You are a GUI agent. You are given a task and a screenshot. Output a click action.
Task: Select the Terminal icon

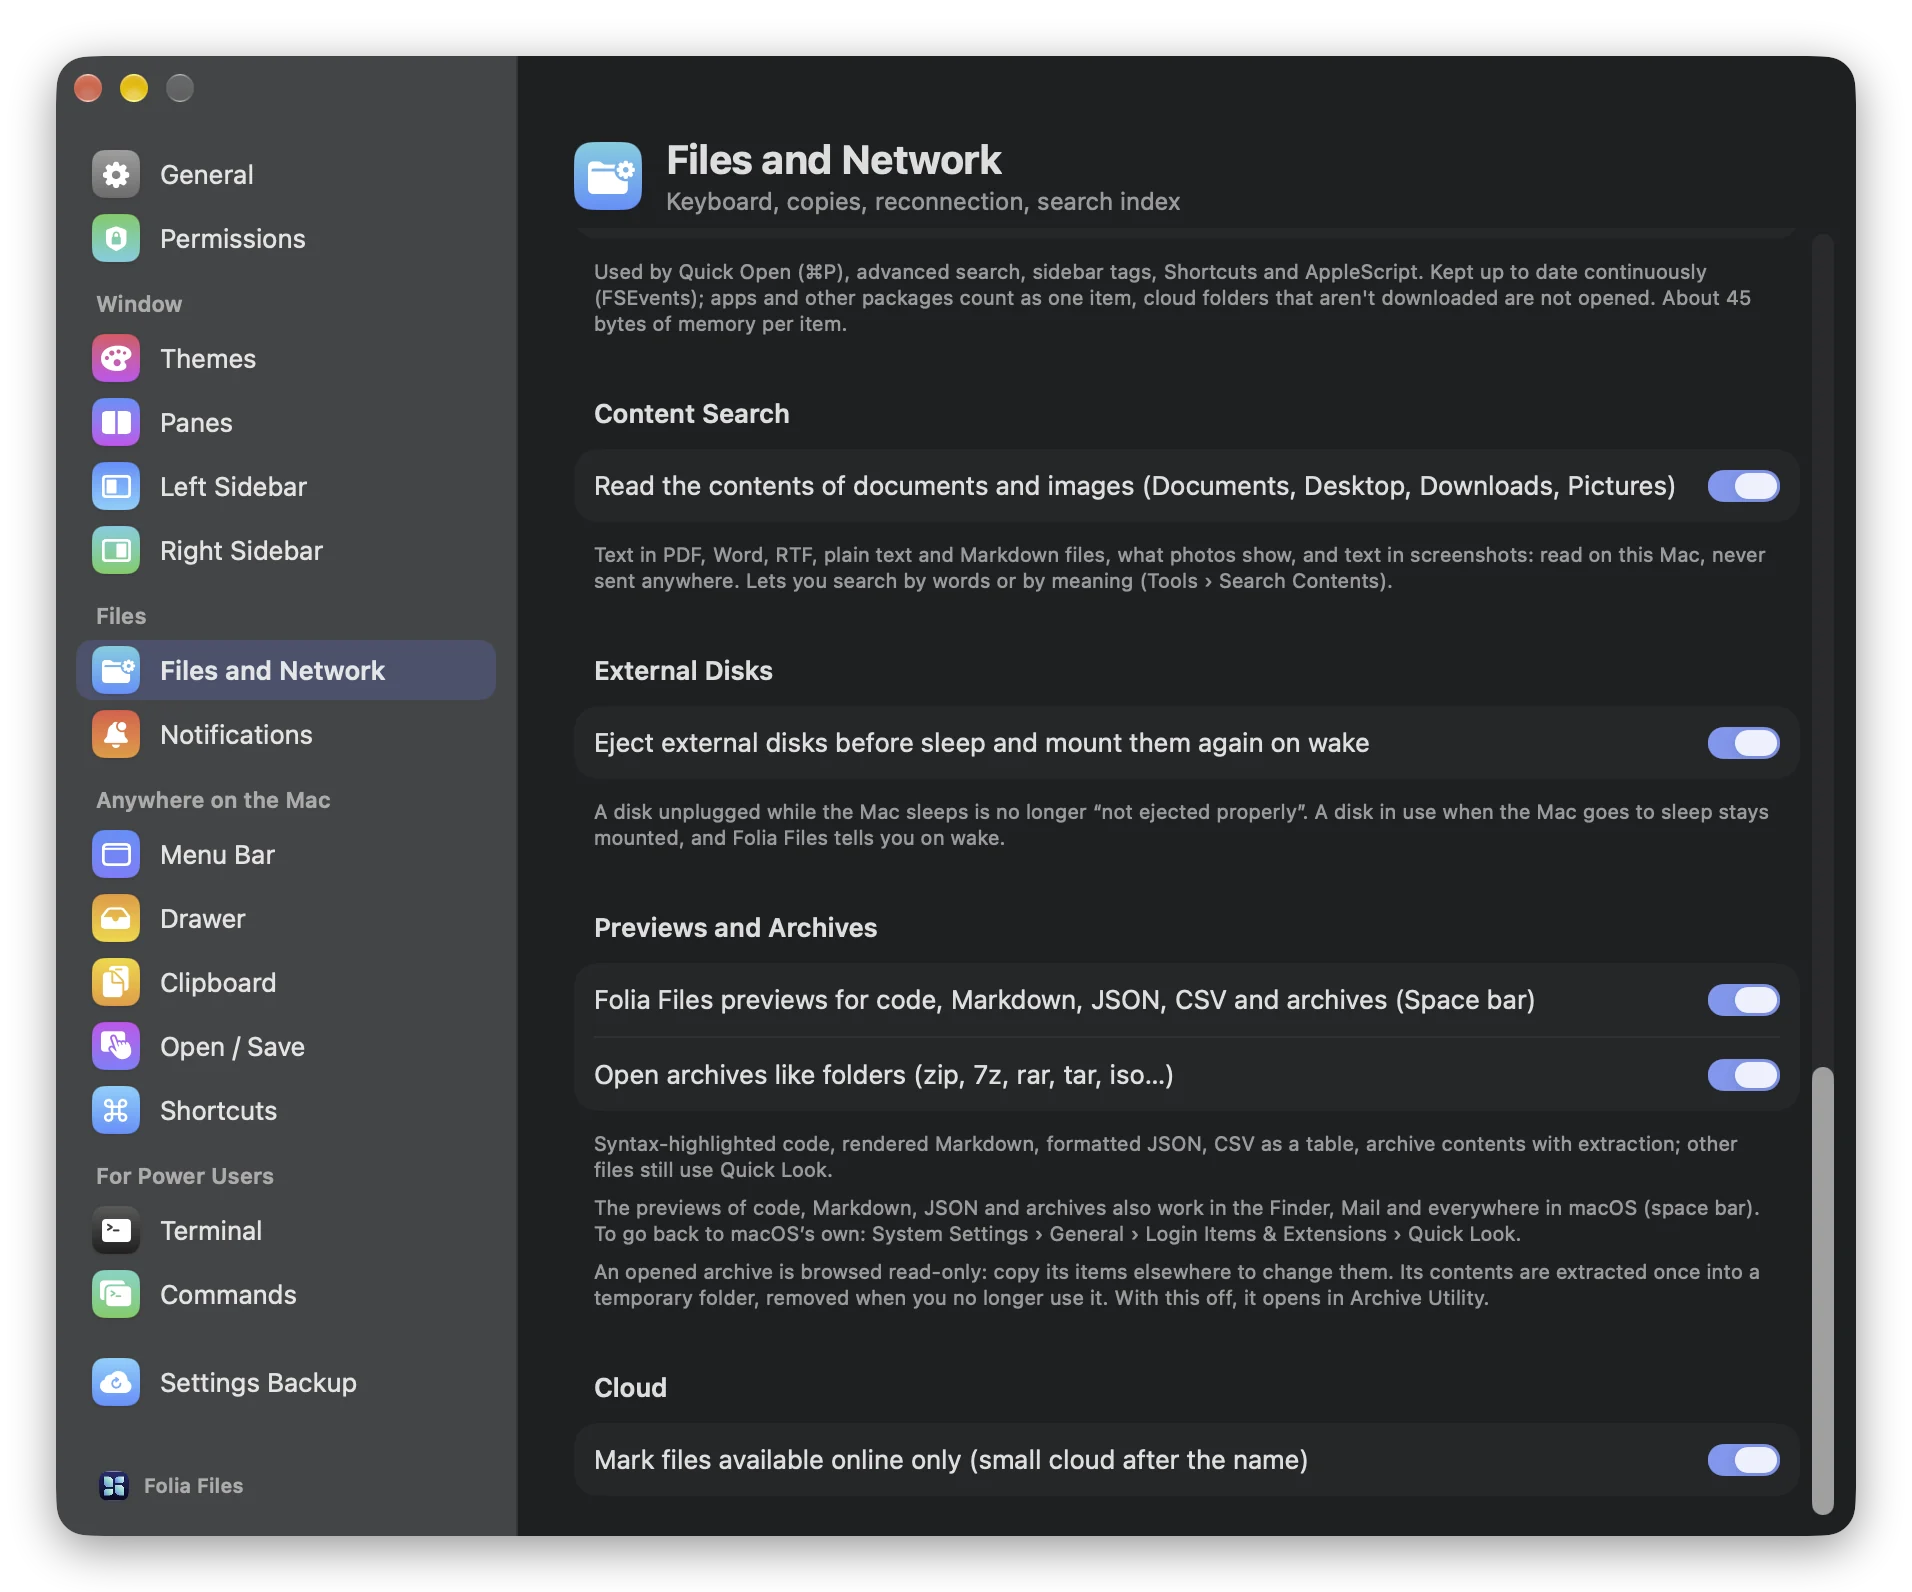(x=116, y=1231)
